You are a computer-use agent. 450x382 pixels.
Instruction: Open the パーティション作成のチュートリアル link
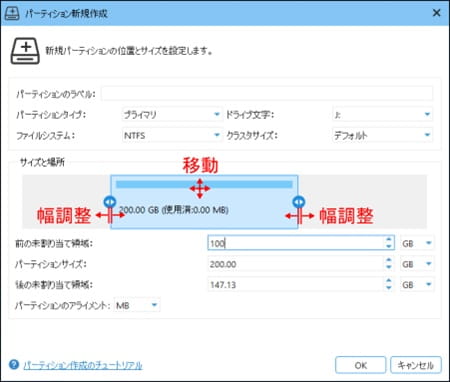[83, 365]
